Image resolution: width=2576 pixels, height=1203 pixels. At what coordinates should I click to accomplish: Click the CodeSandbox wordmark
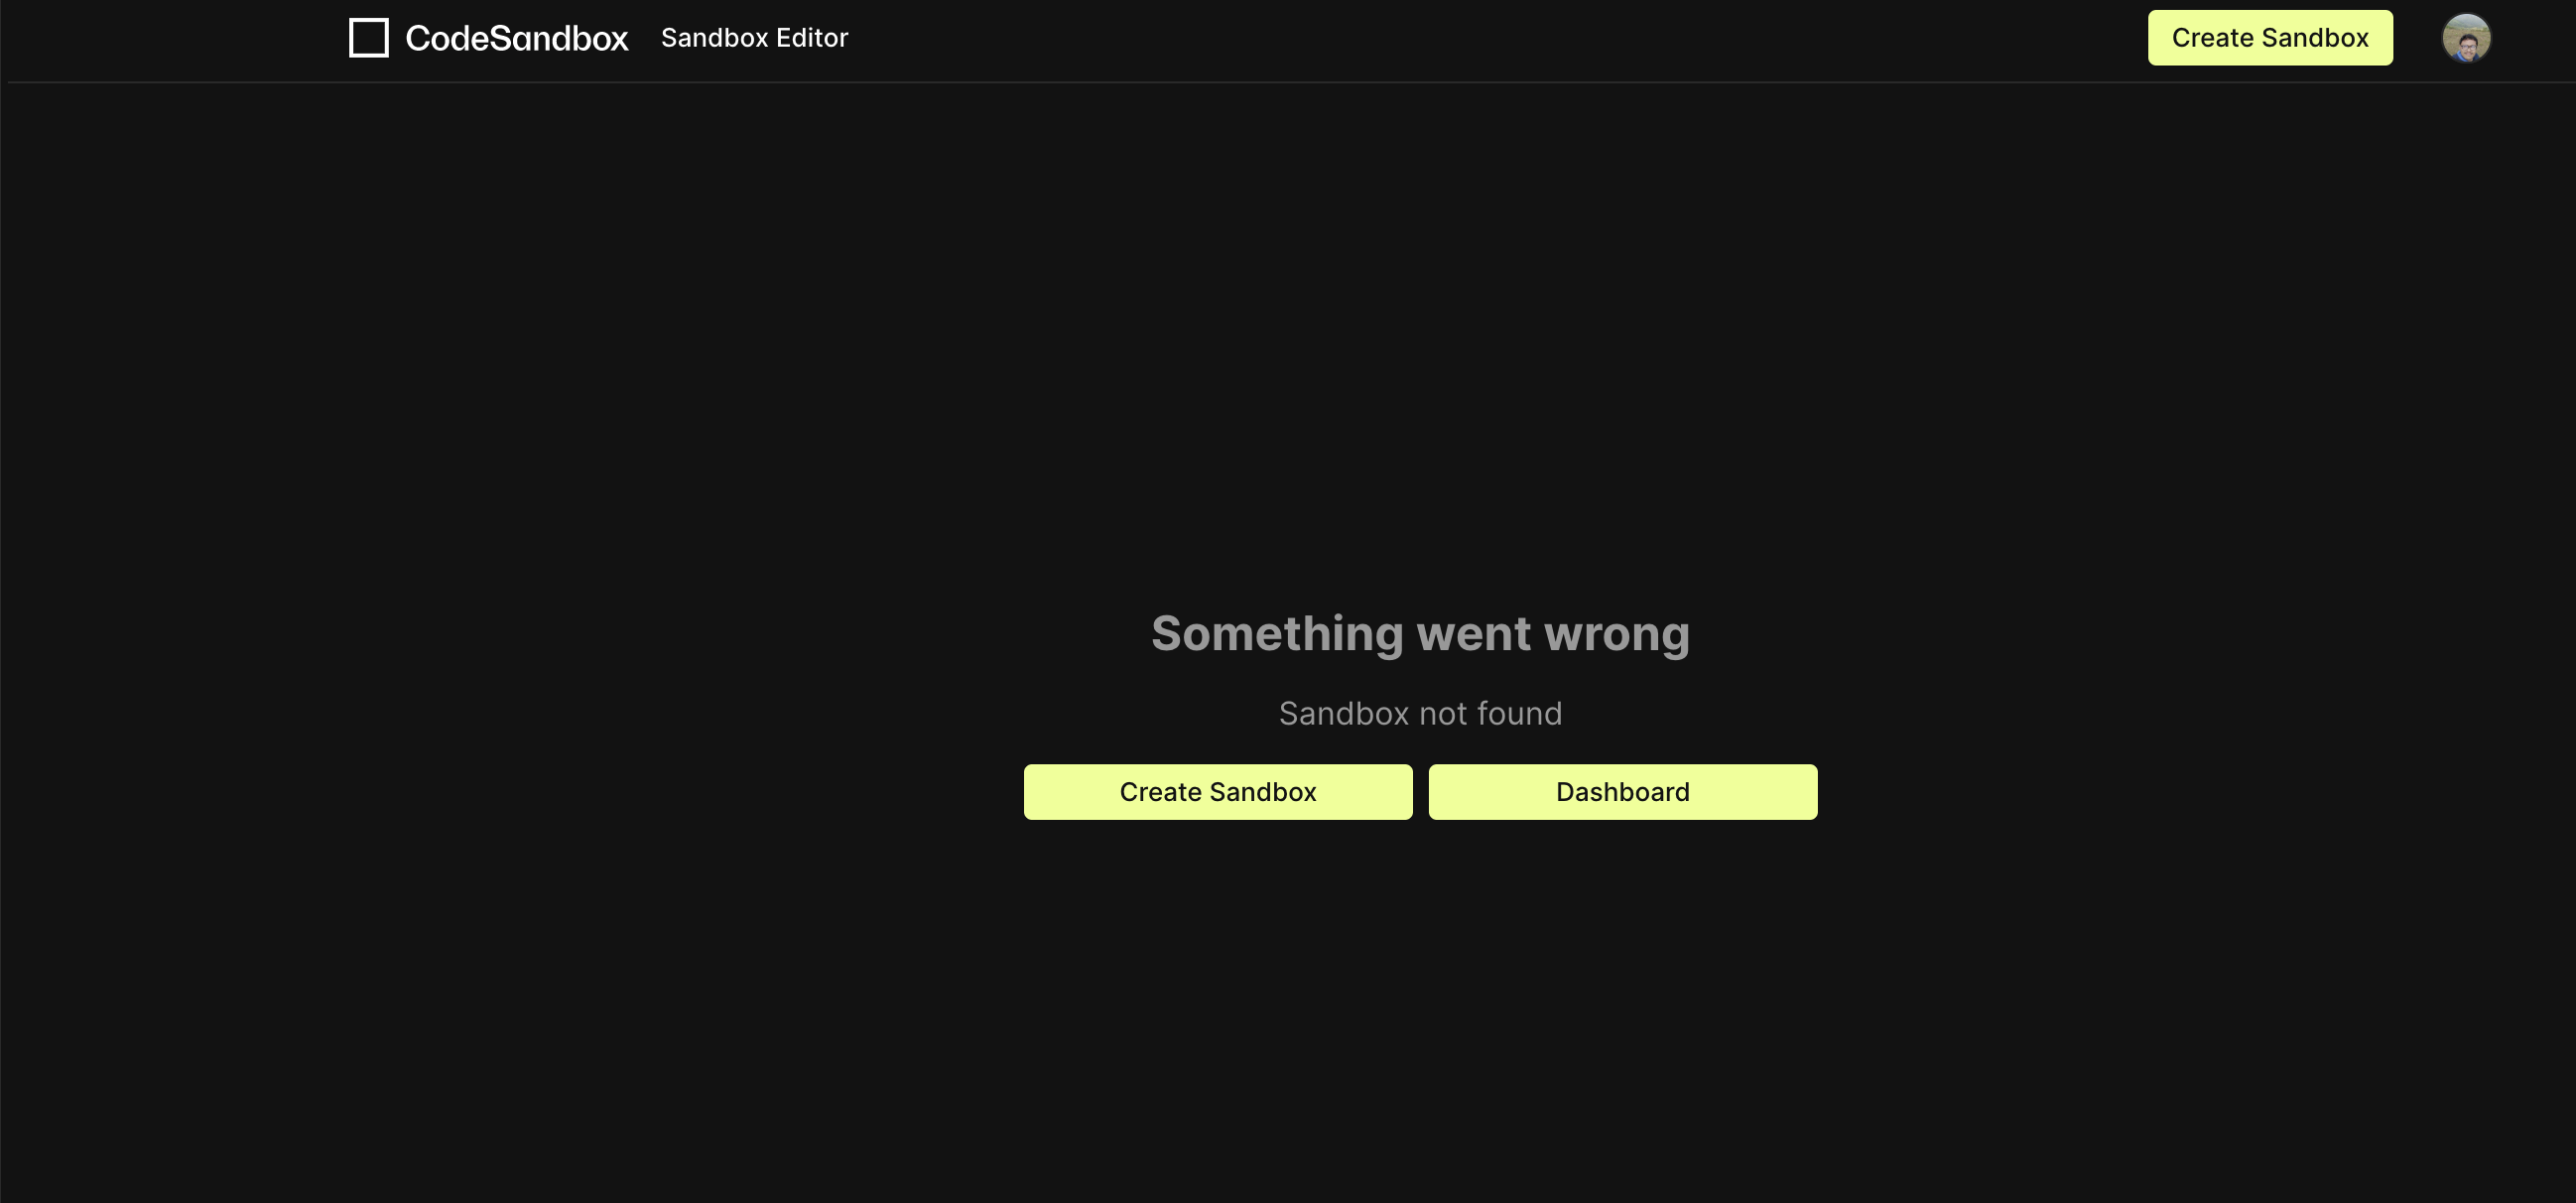(517, 37)
